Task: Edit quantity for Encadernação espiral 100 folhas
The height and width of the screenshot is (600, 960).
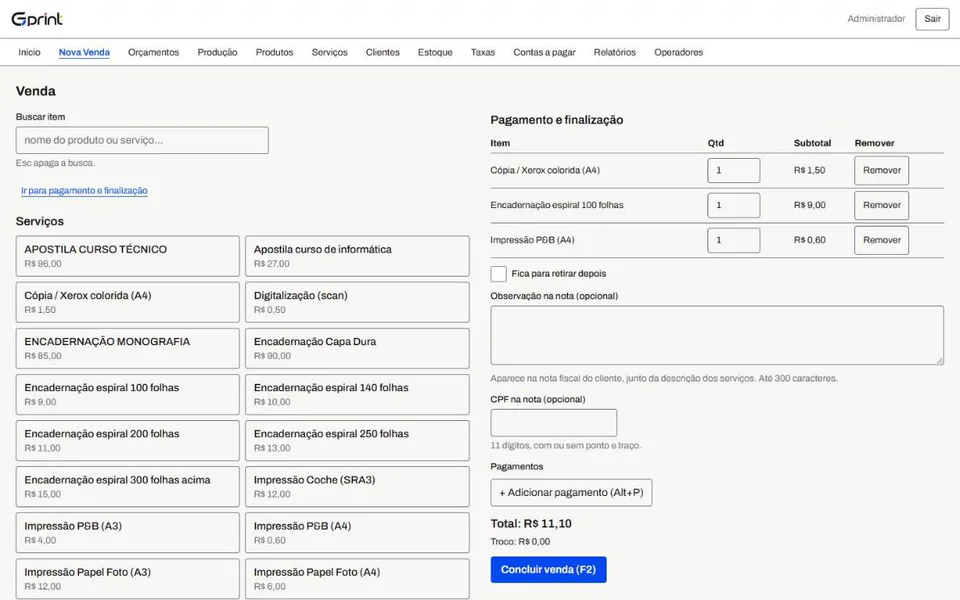Action: pos(733,205)
